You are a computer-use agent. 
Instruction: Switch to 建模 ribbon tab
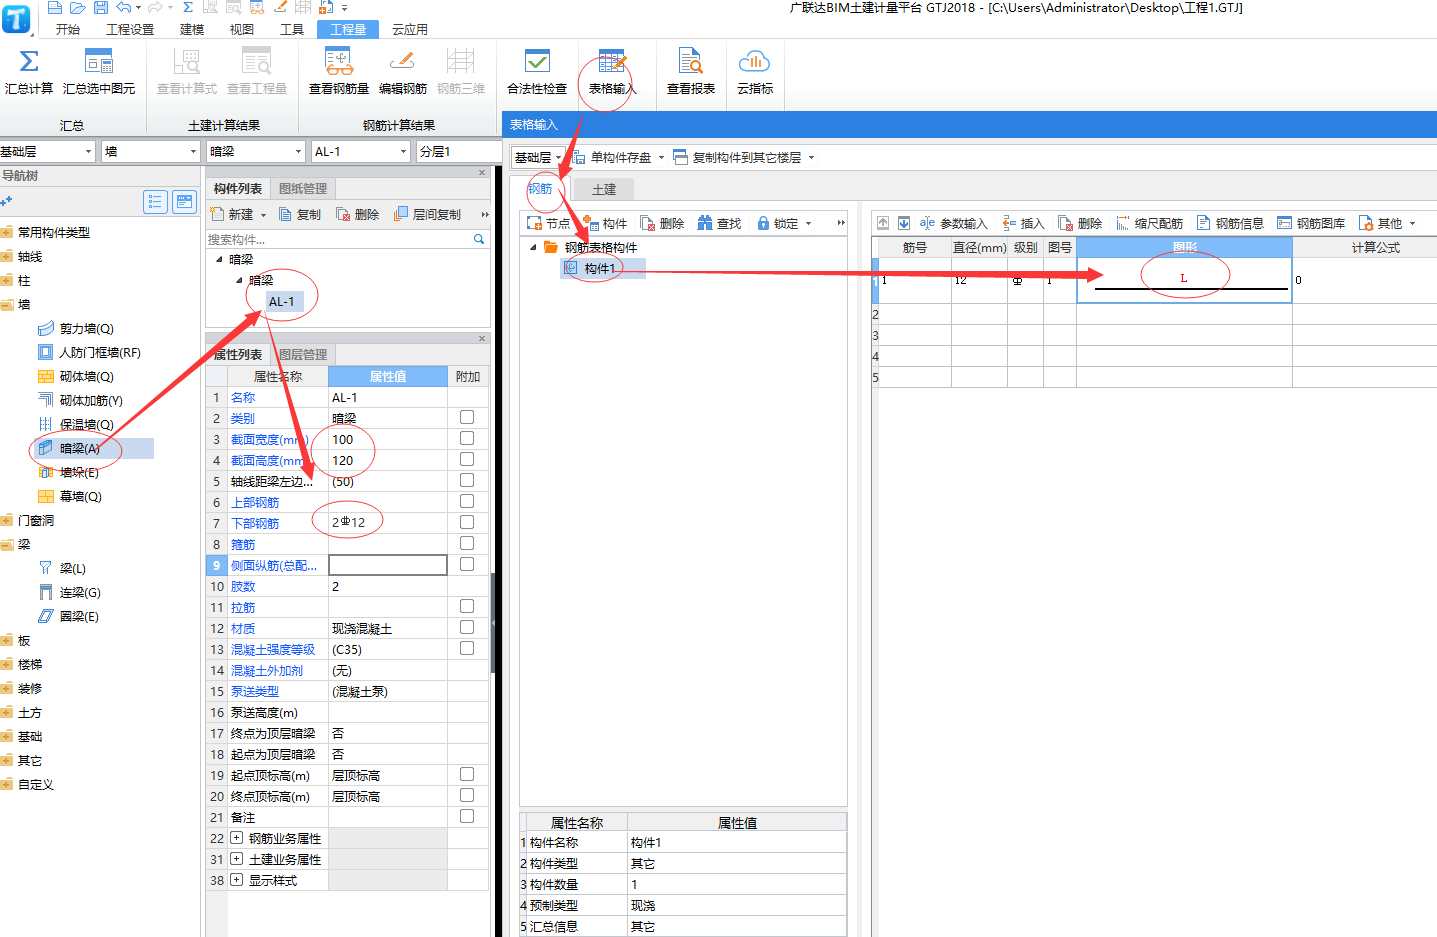tap(192, 29)
